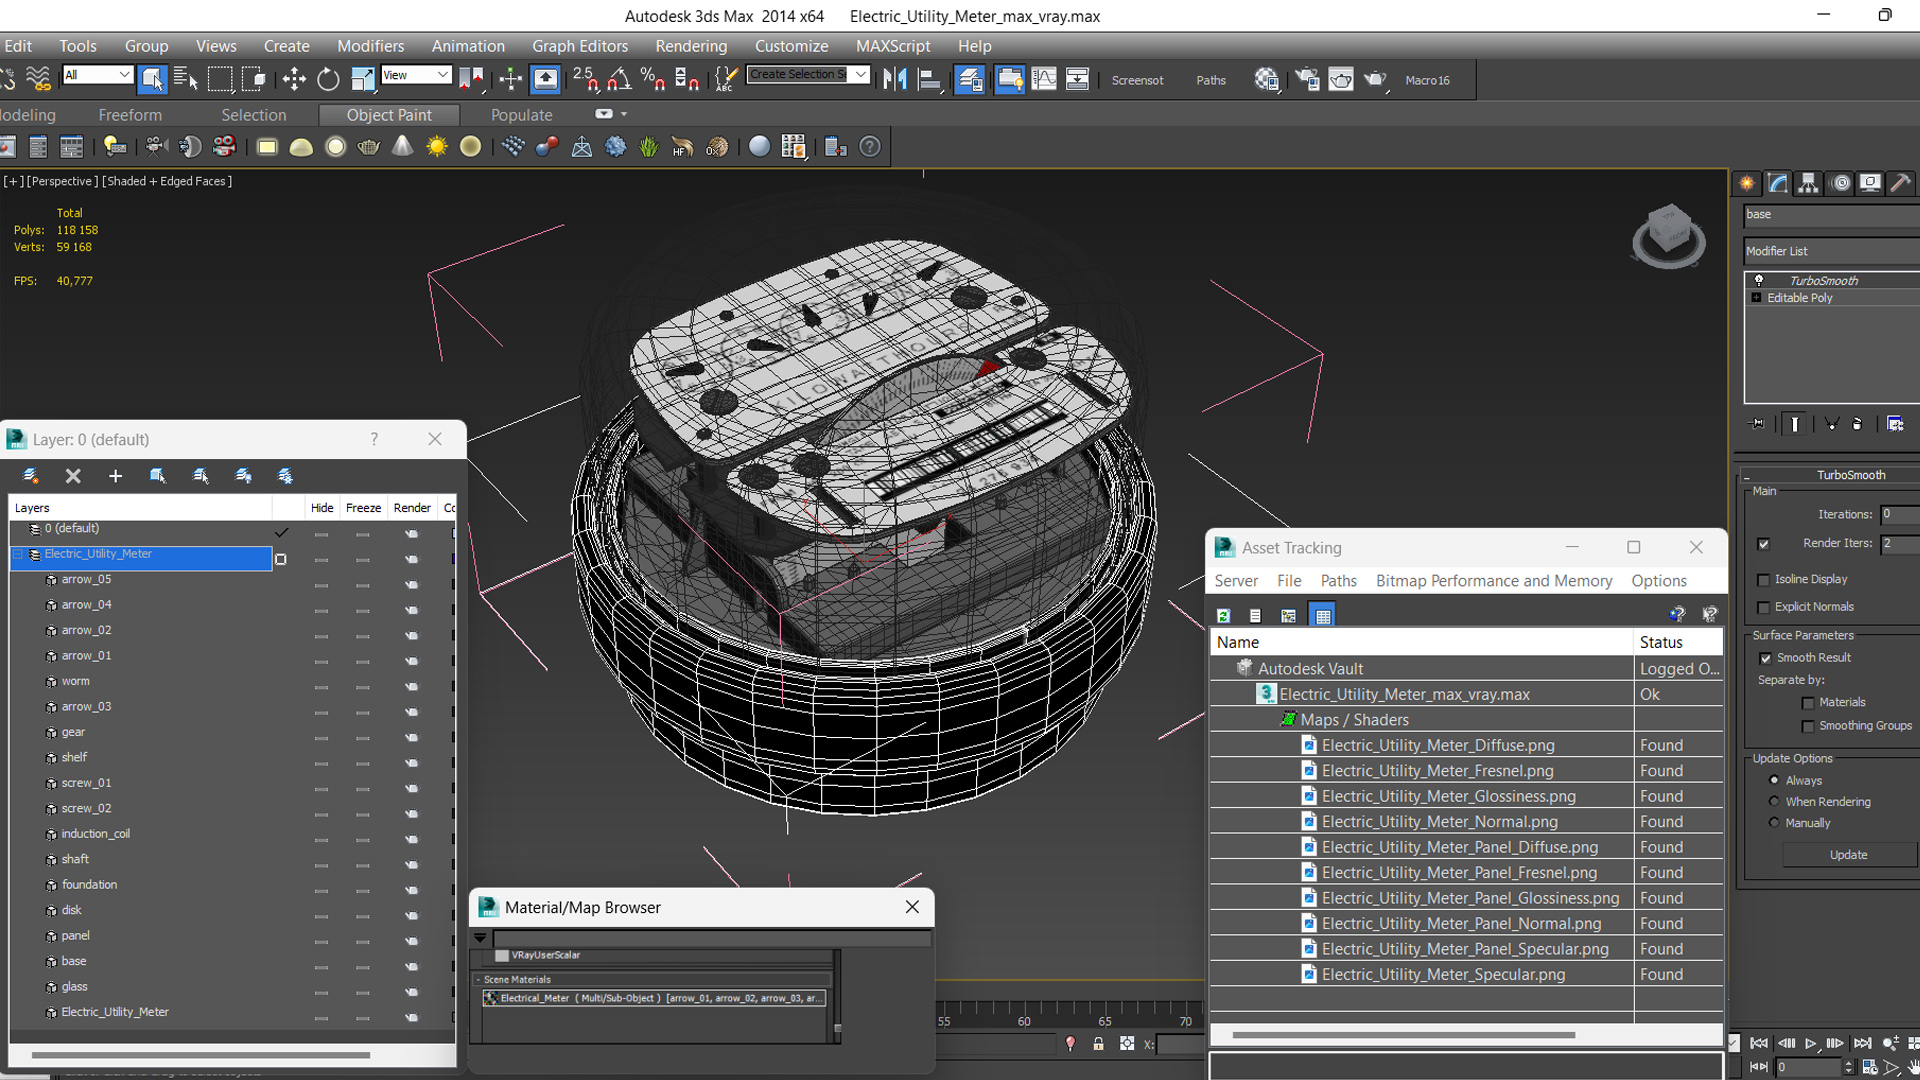The width and height of the screenshot is (1920, 1080).
Task: Open Bitmap Performance and Memory menu
Action: coord(1493,581)
